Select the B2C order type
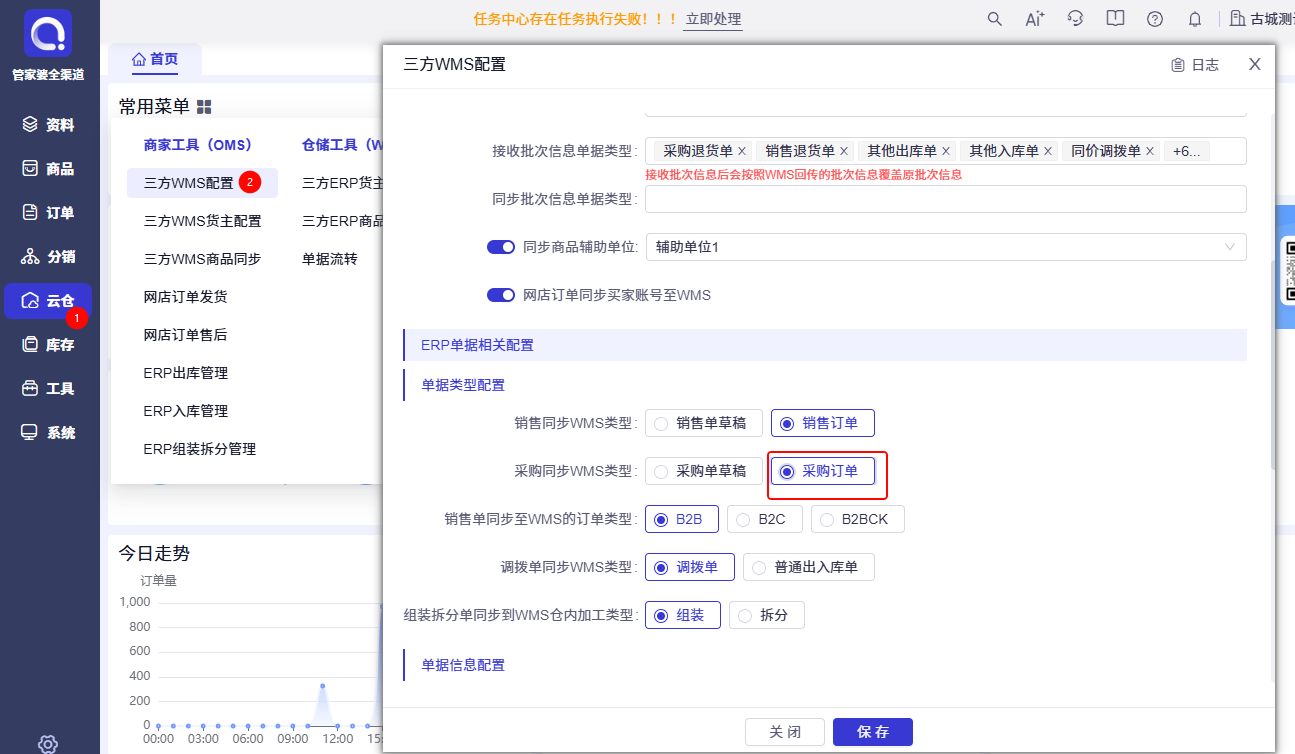The height and width of the screenshot is (754, 1295). (765, 519)
